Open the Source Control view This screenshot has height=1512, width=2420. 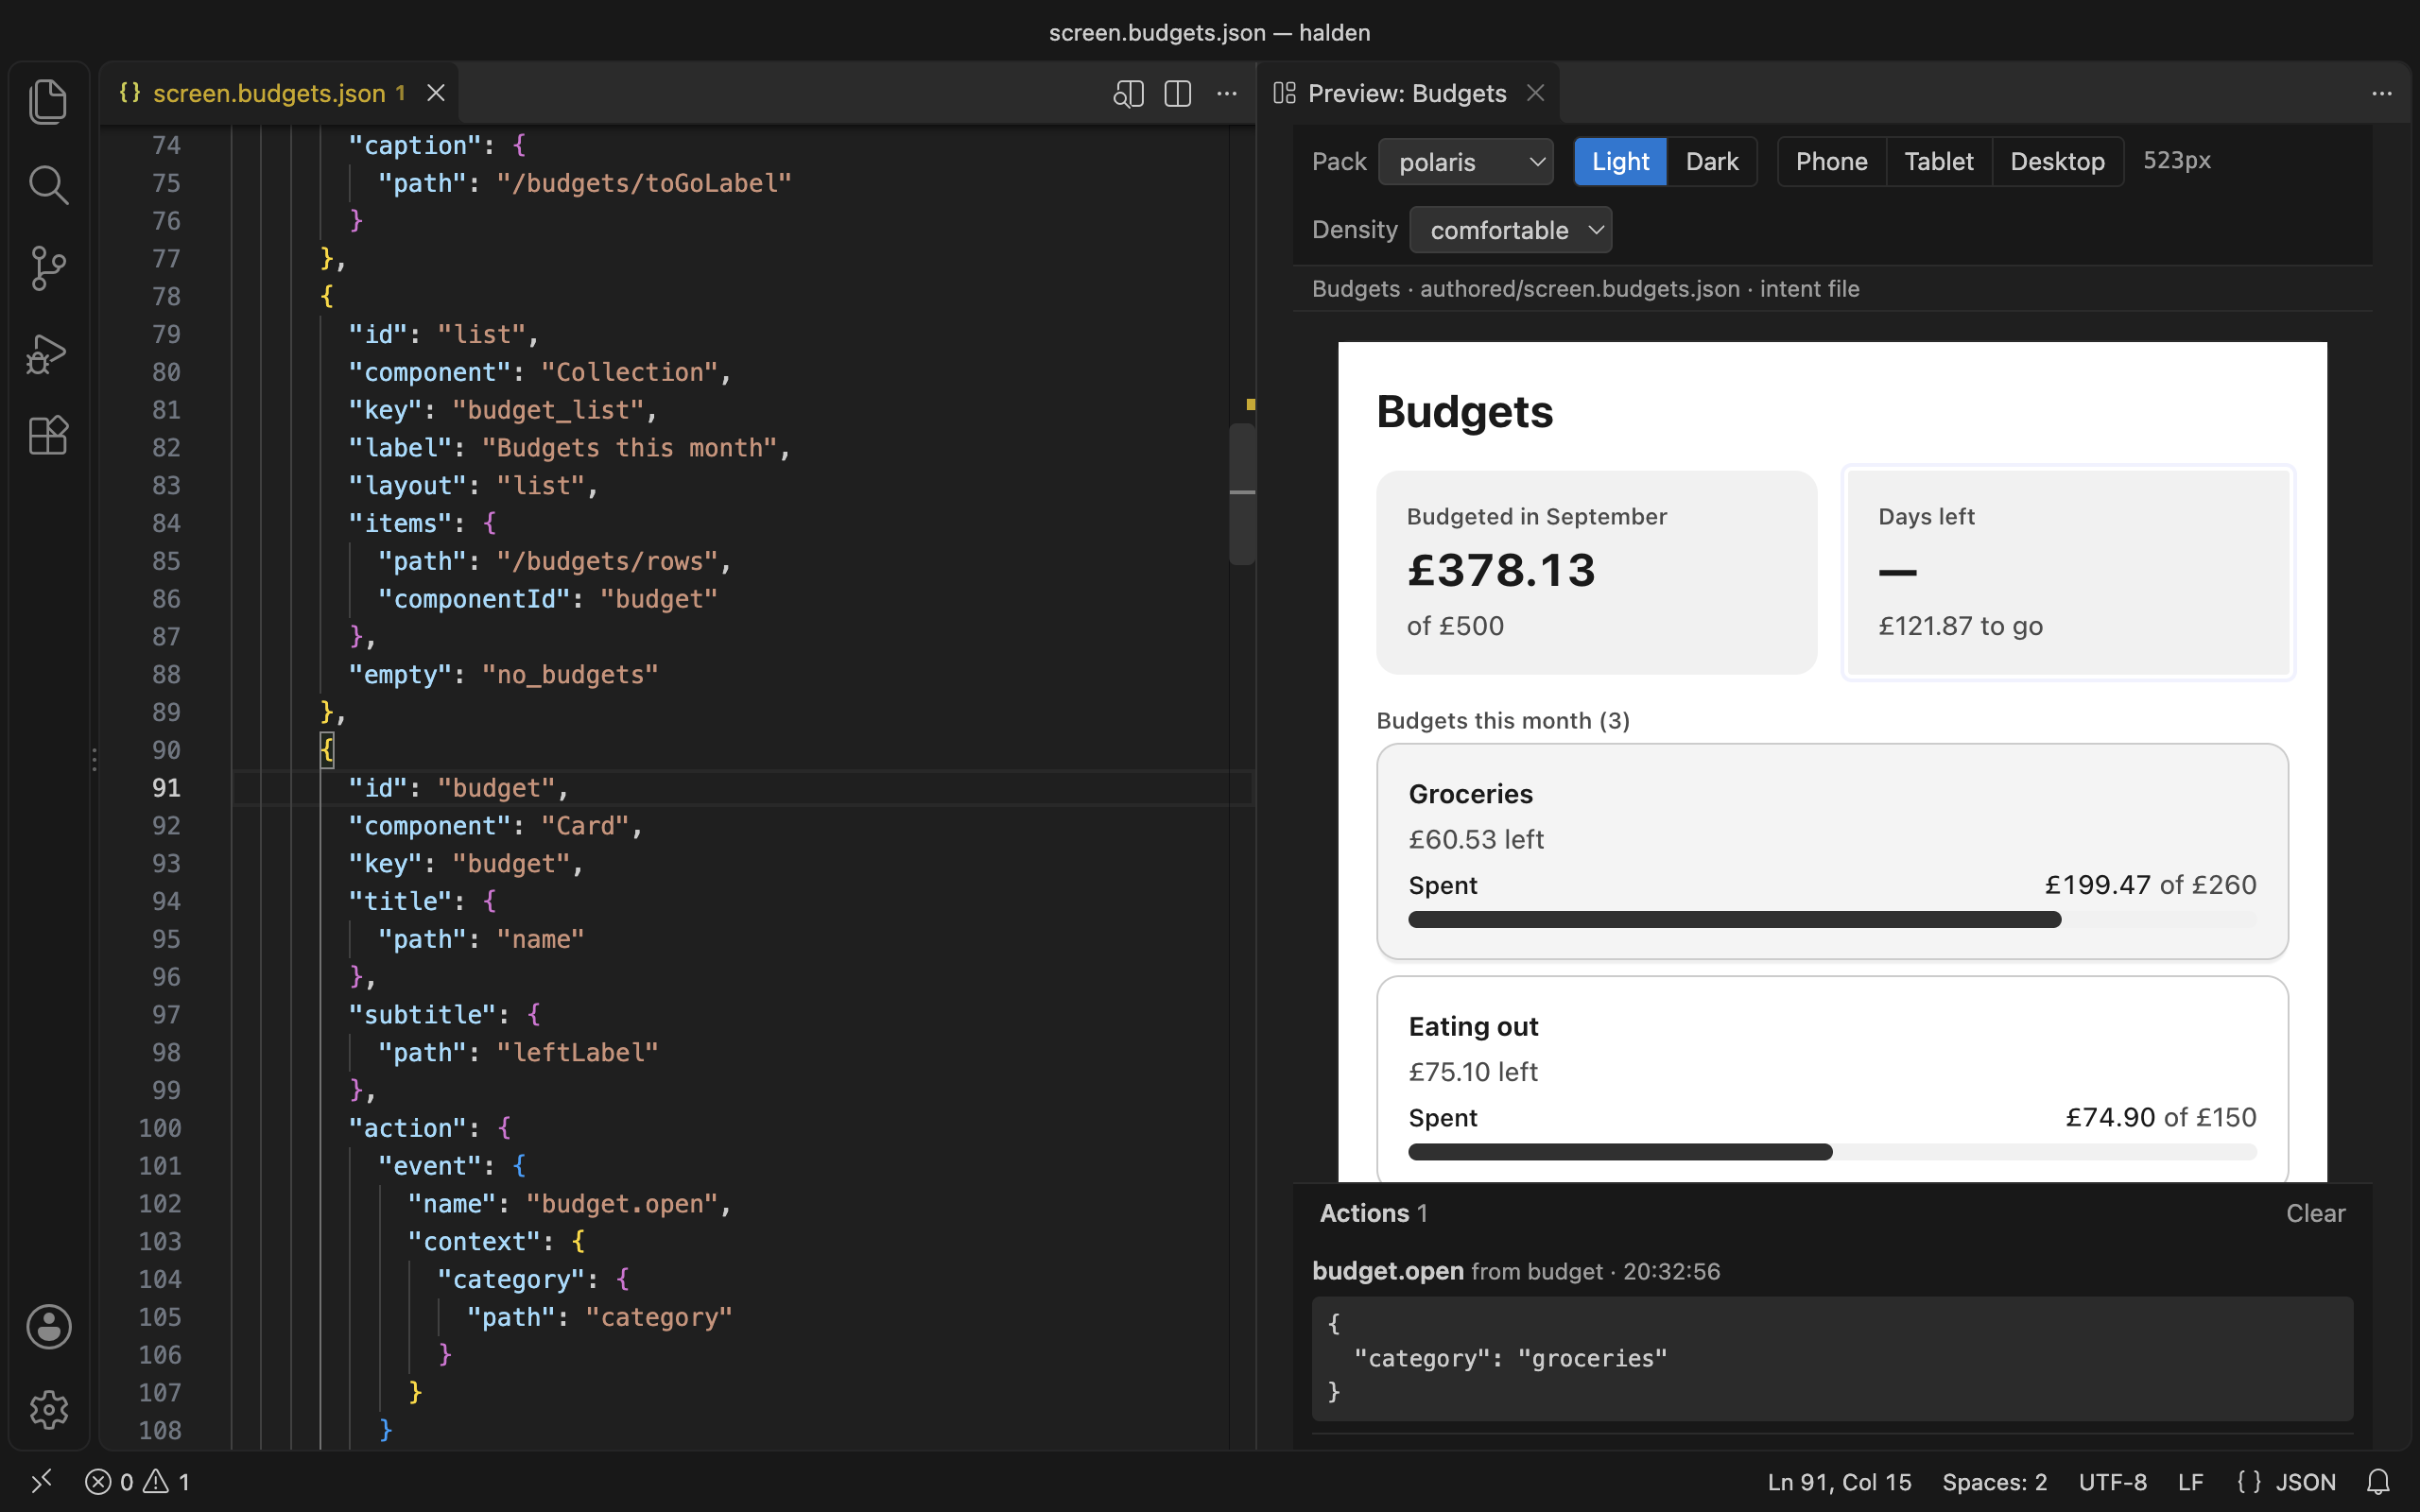pyautogui.click(x=48, y=268)
